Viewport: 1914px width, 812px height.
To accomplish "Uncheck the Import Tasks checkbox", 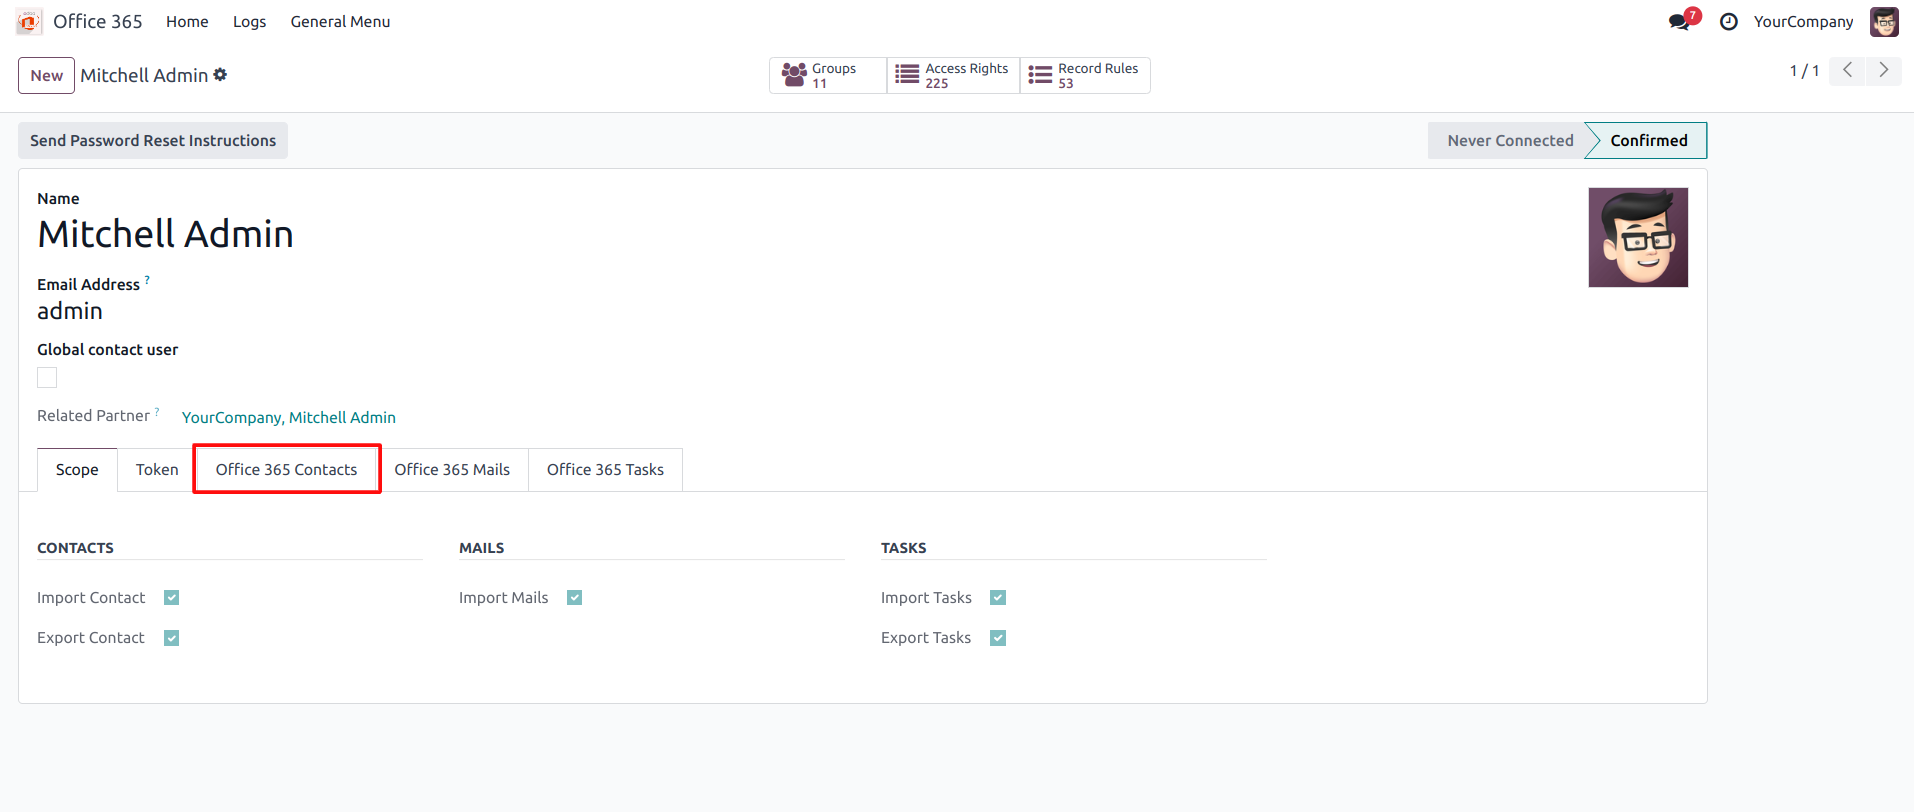I will pyautogui.click(x=998, y=597).
